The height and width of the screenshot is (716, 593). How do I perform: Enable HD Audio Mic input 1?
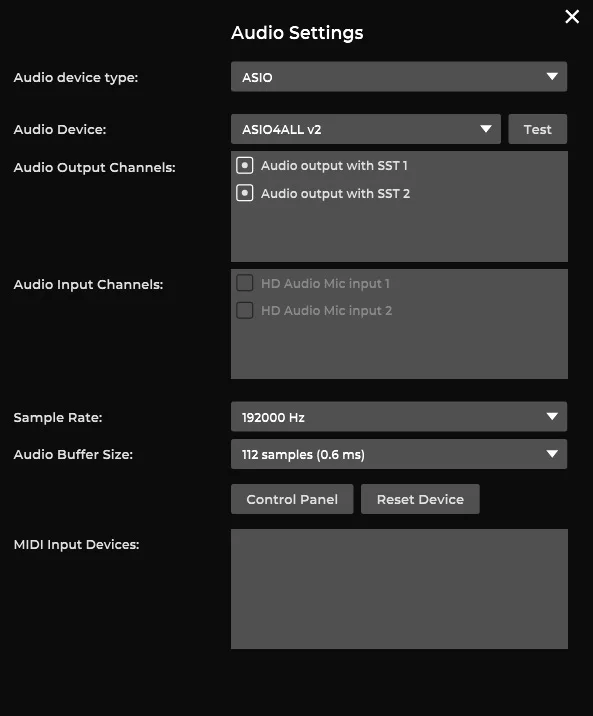coord(245,283)
